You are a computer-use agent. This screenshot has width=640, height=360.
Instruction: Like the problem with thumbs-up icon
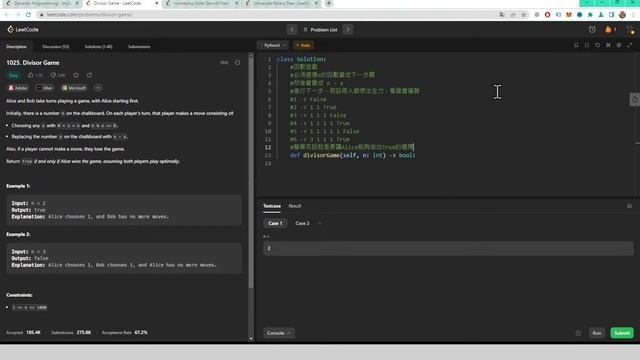31,75
